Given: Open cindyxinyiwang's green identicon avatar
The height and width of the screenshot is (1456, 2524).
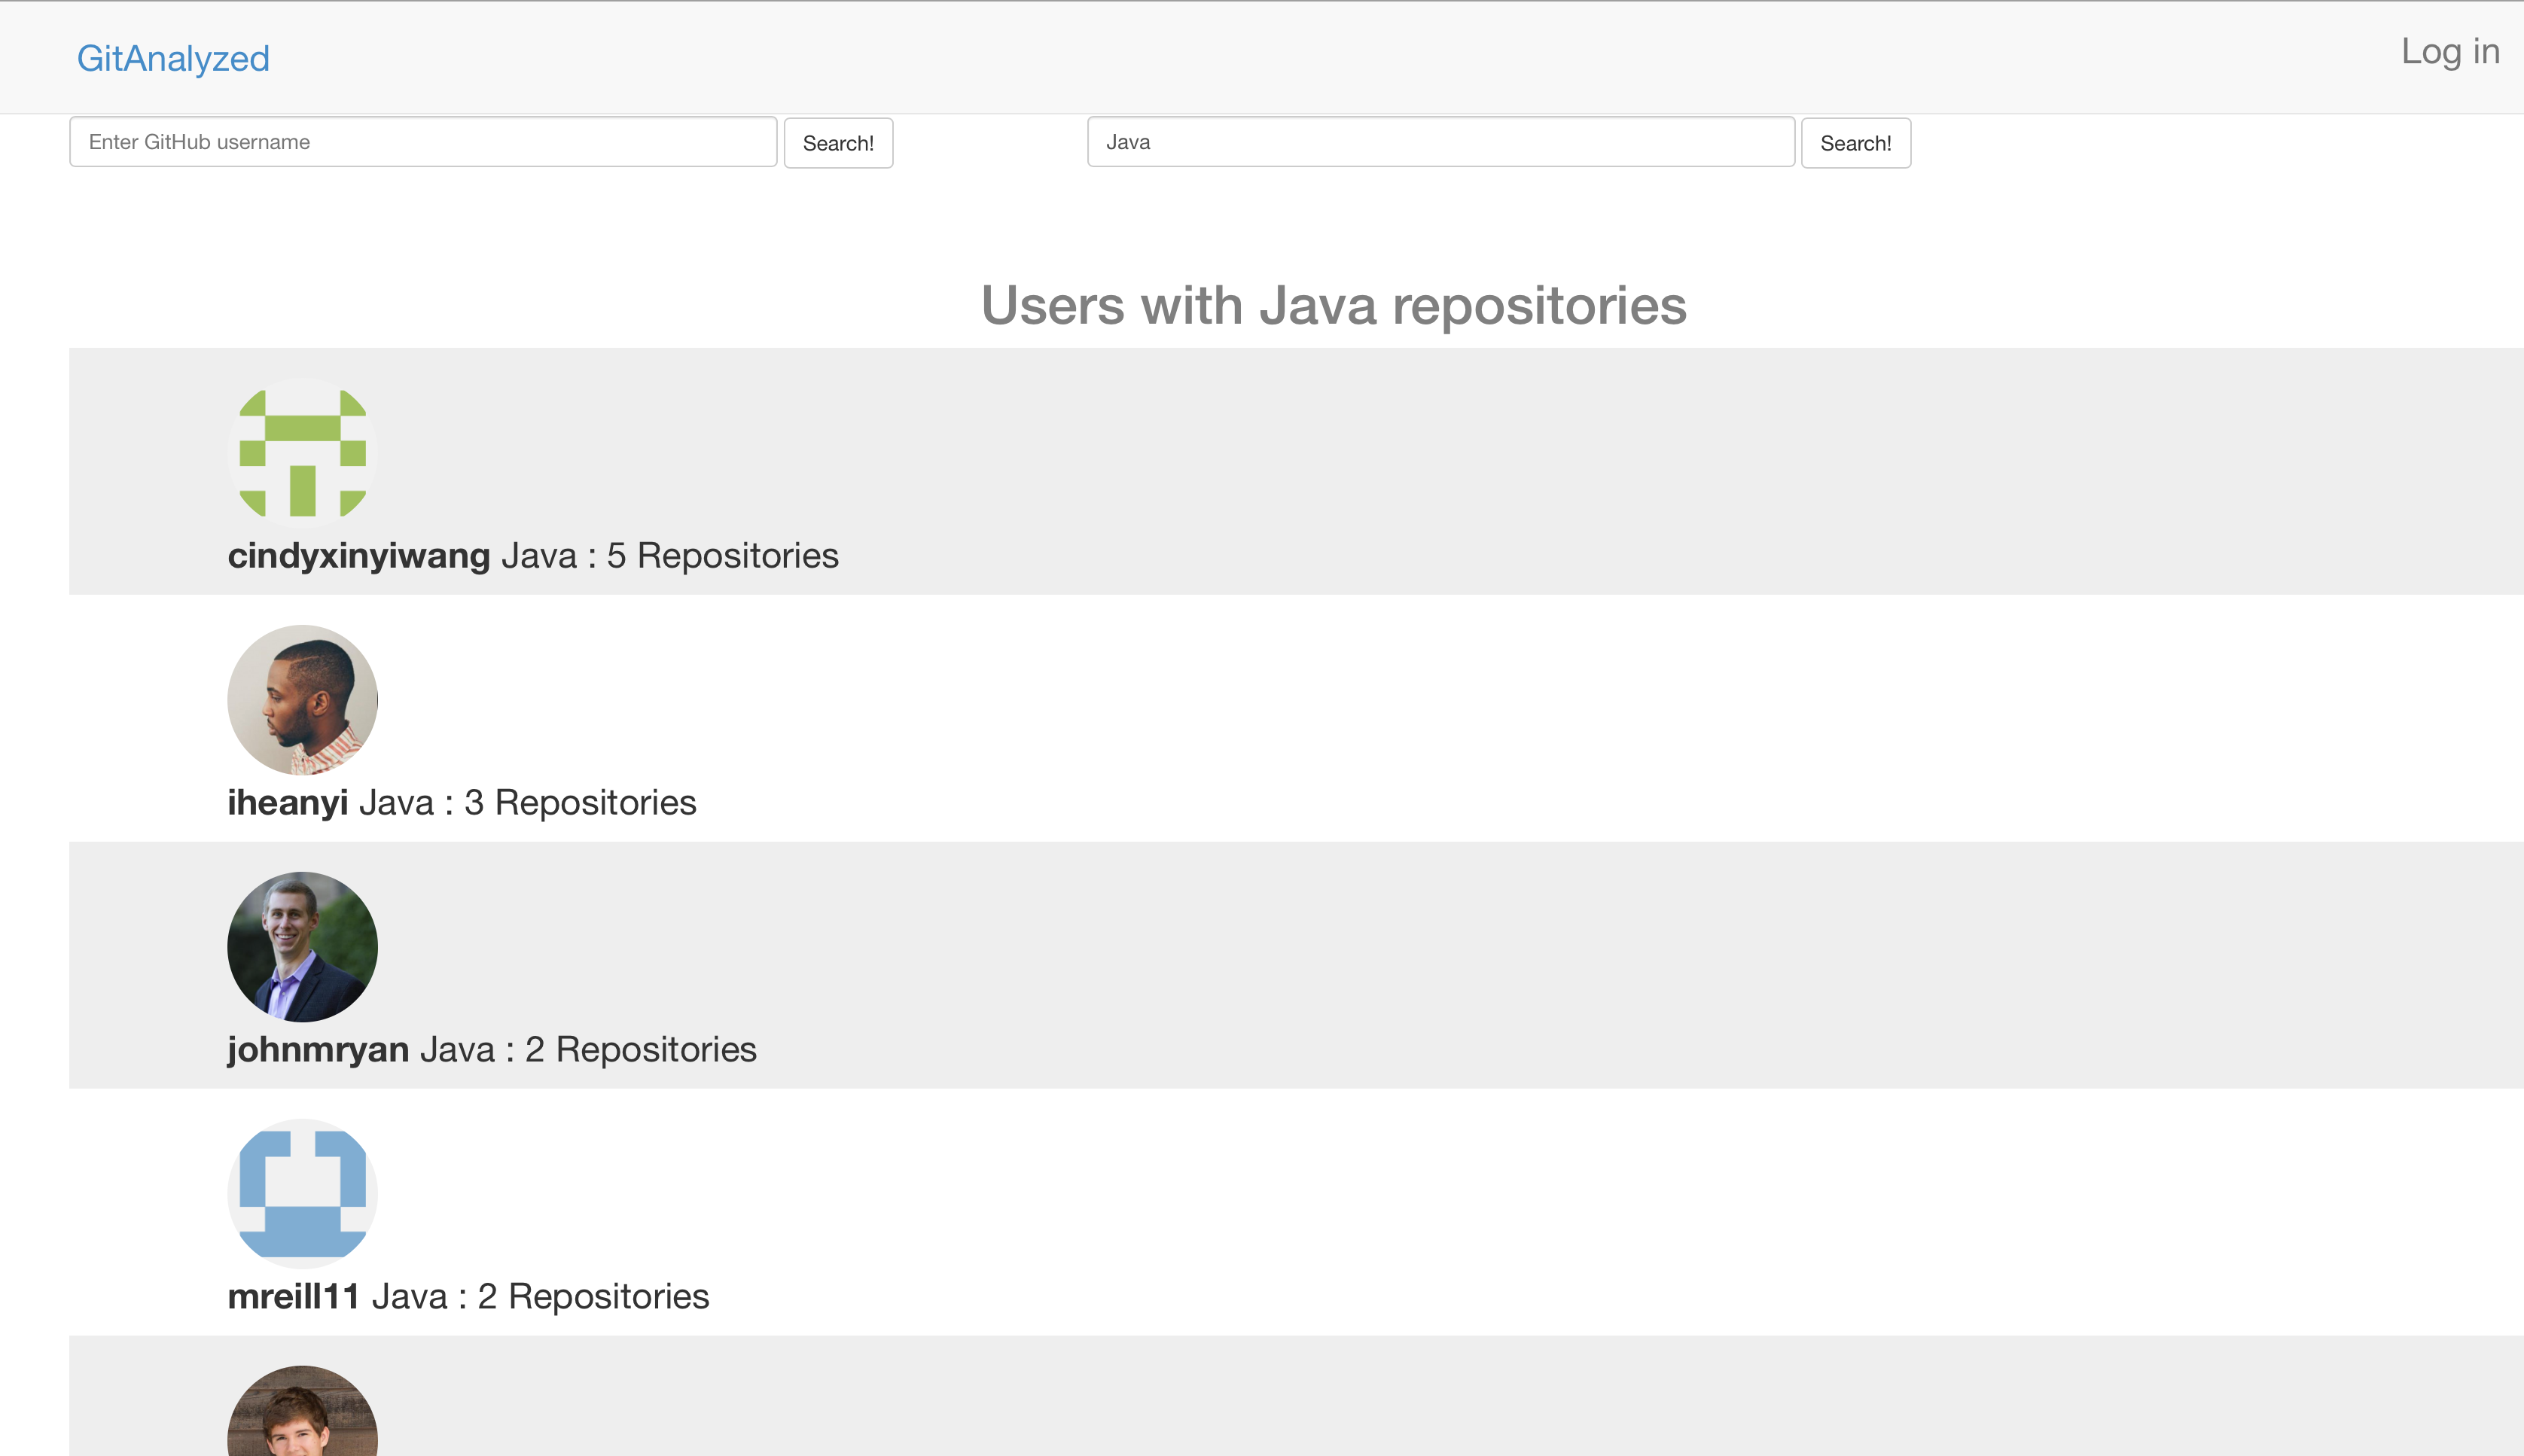Looking at the screenshot, I should (x=302, y=453).
